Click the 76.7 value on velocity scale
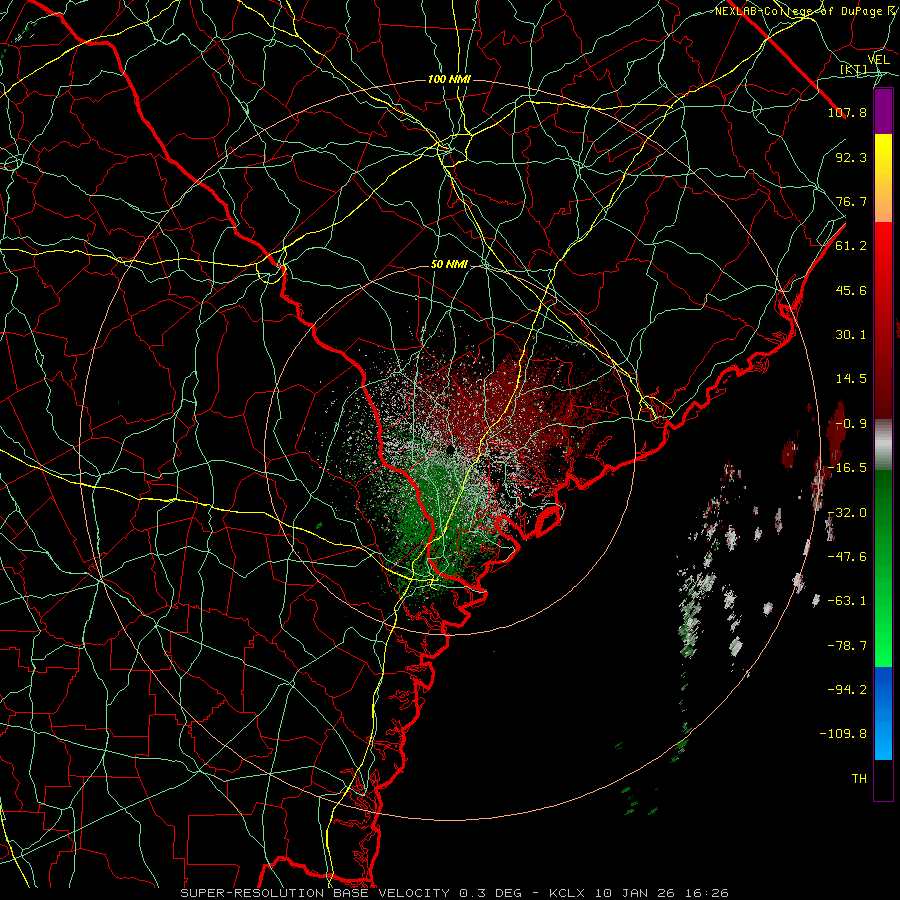The image size is (900, 900). (x=851, y=201)
